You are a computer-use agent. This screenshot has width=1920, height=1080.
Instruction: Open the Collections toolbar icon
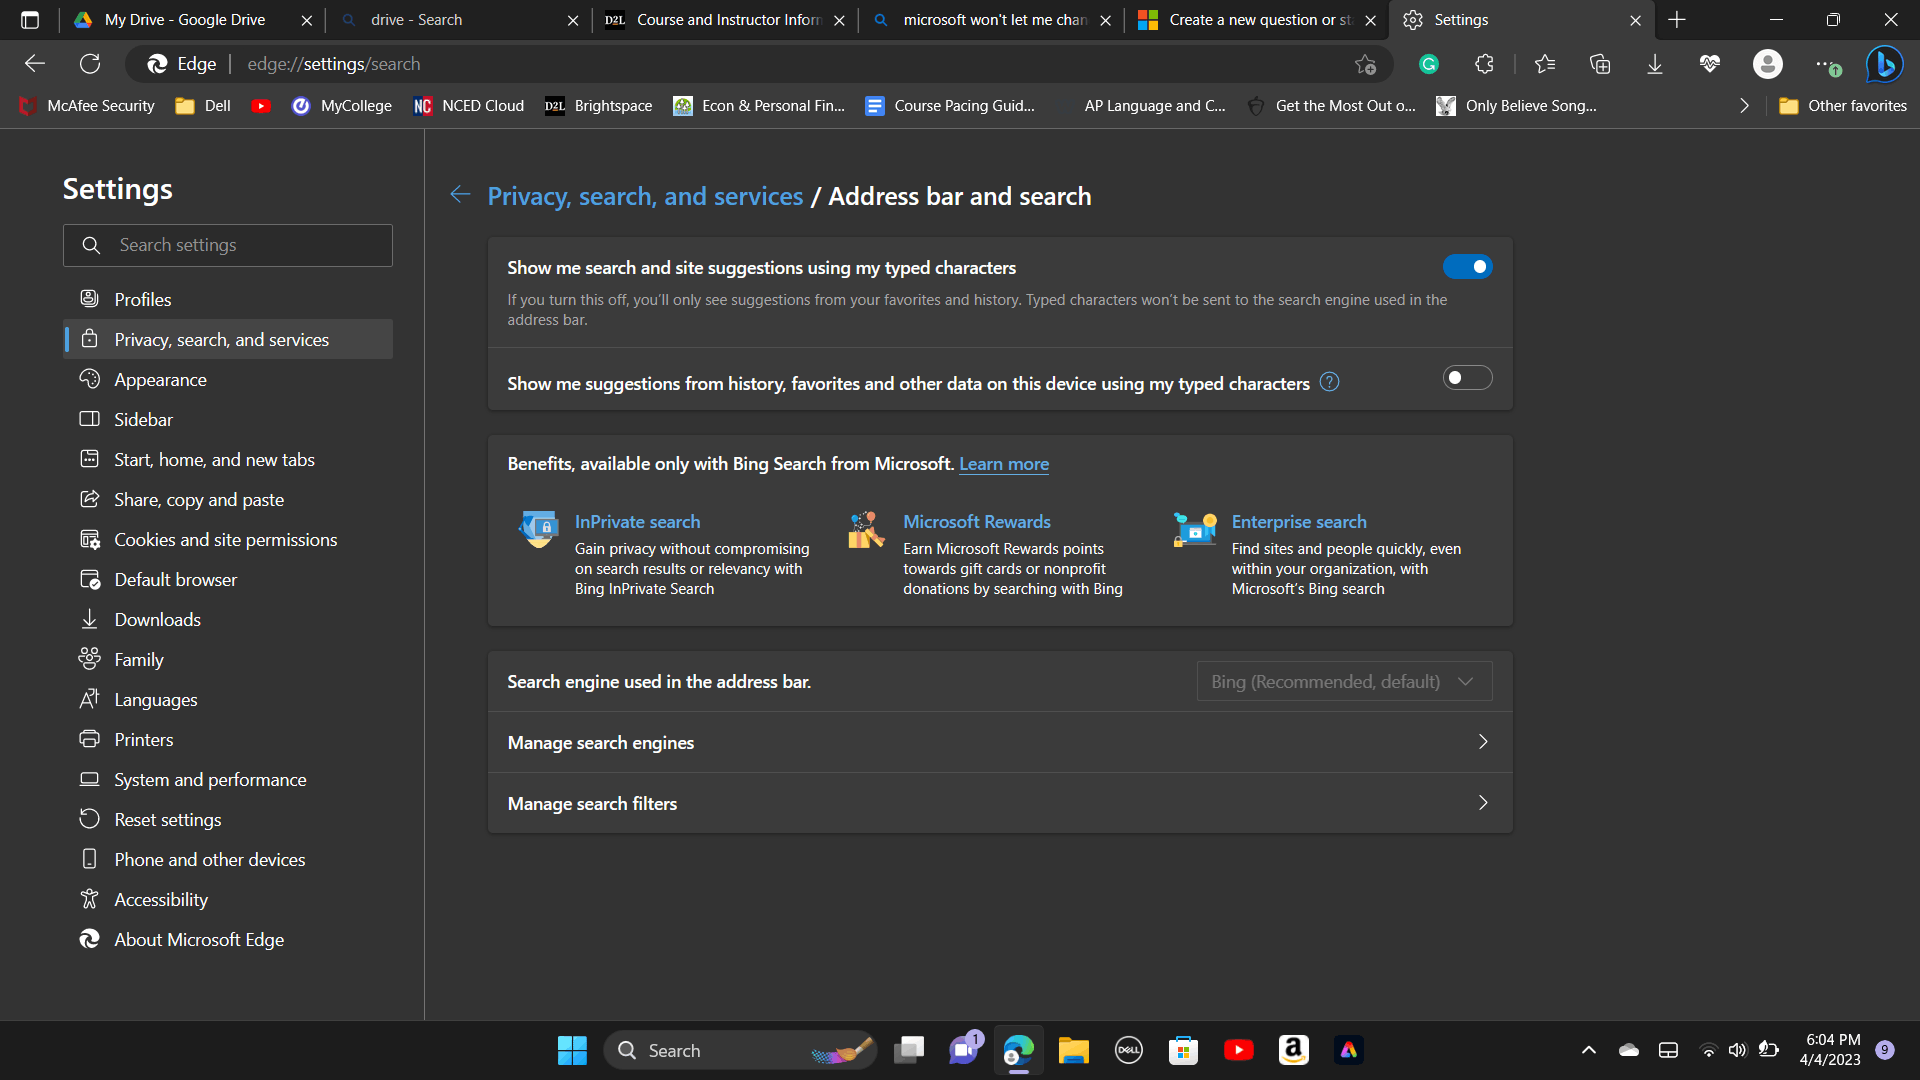tap(1600, 64)
